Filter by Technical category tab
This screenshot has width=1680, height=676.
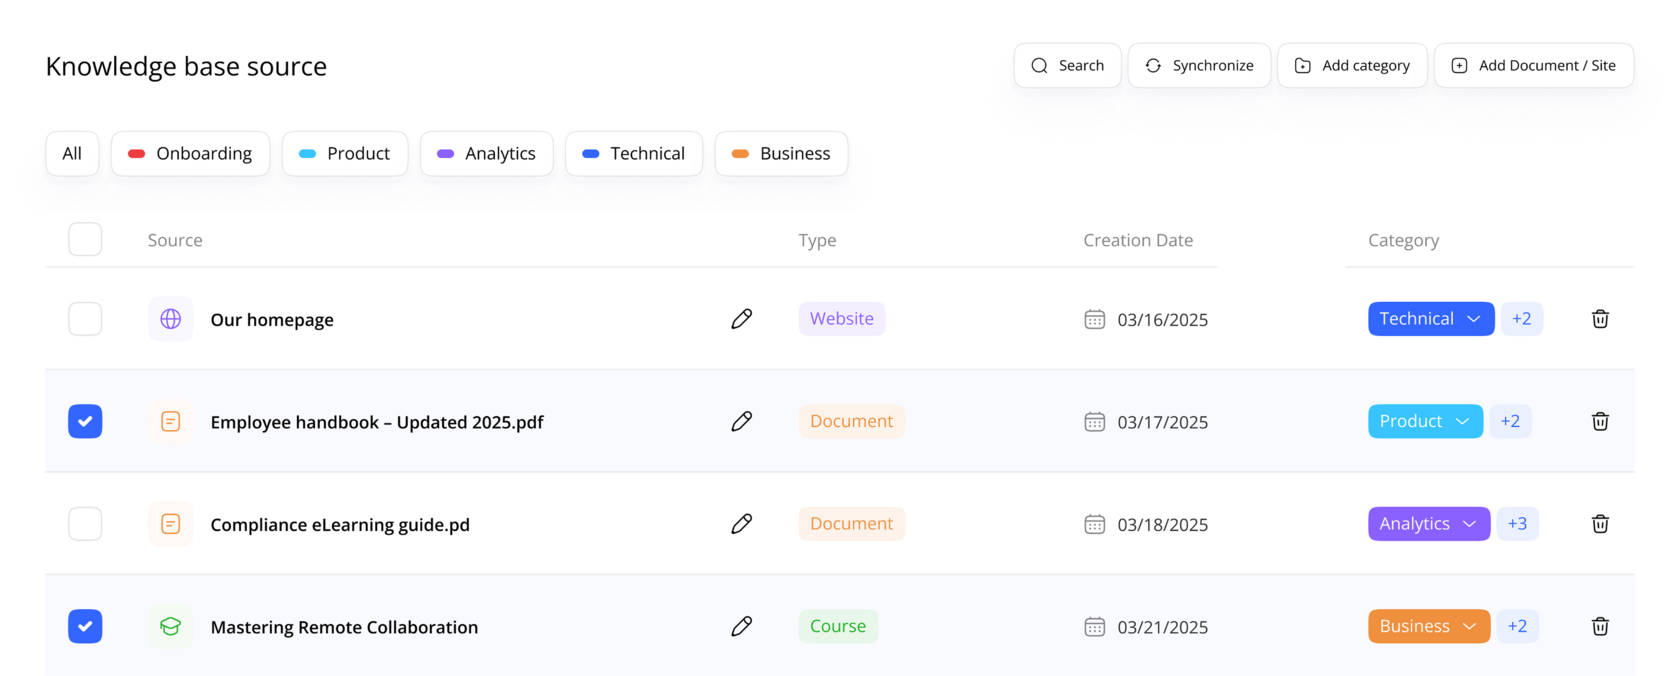pos(634,153)
